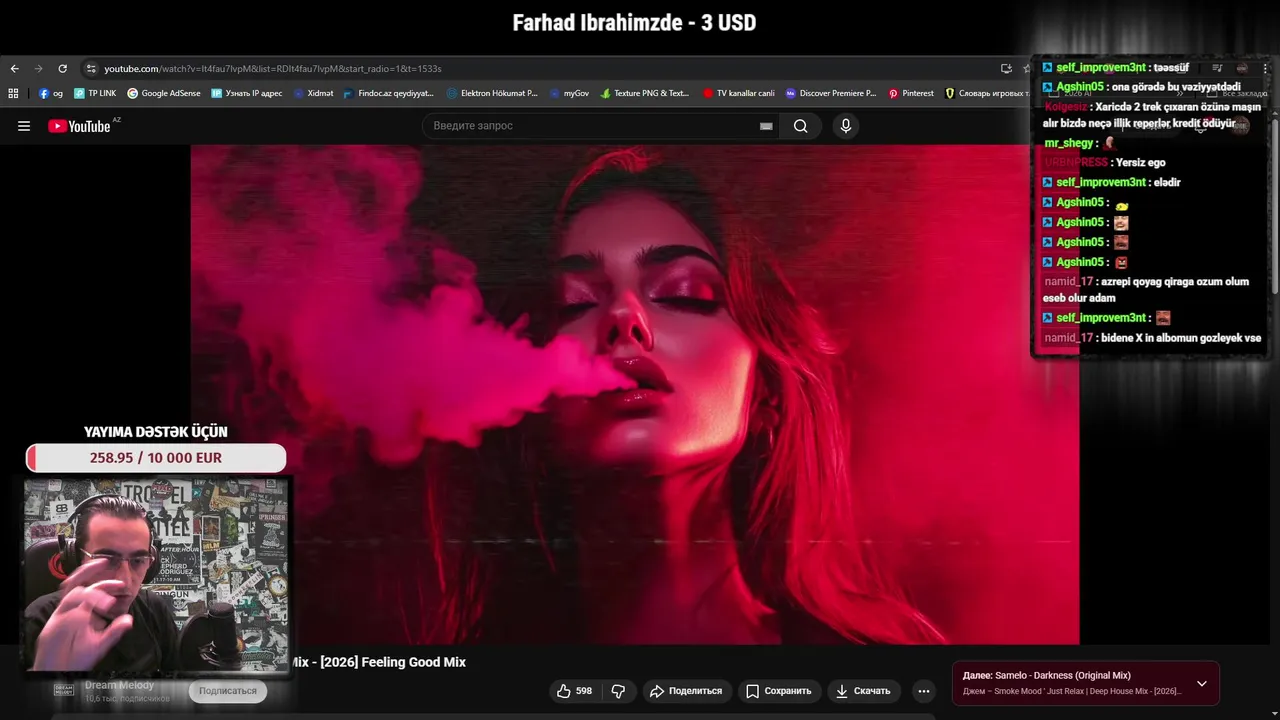This screenshot has width=1280, height=720.
Task: Open the TP LINK bookmark
Action: click(95, 93)
